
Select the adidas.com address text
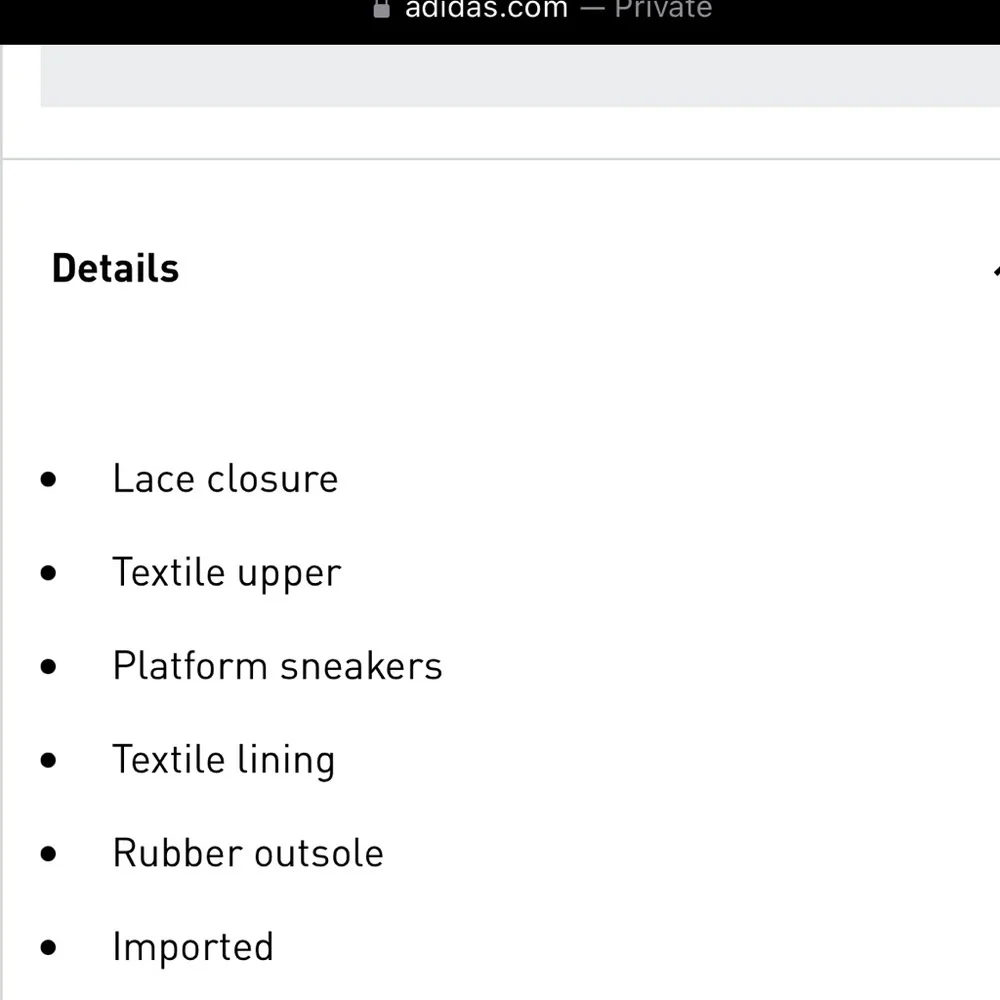pos(486,9)
